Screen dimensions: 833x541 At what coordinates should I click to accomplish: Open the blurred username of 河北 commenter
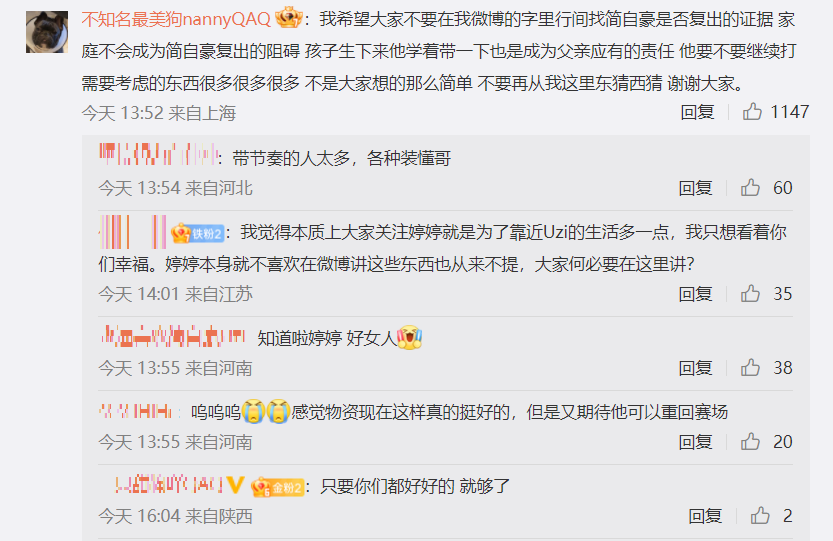(158, 154)
